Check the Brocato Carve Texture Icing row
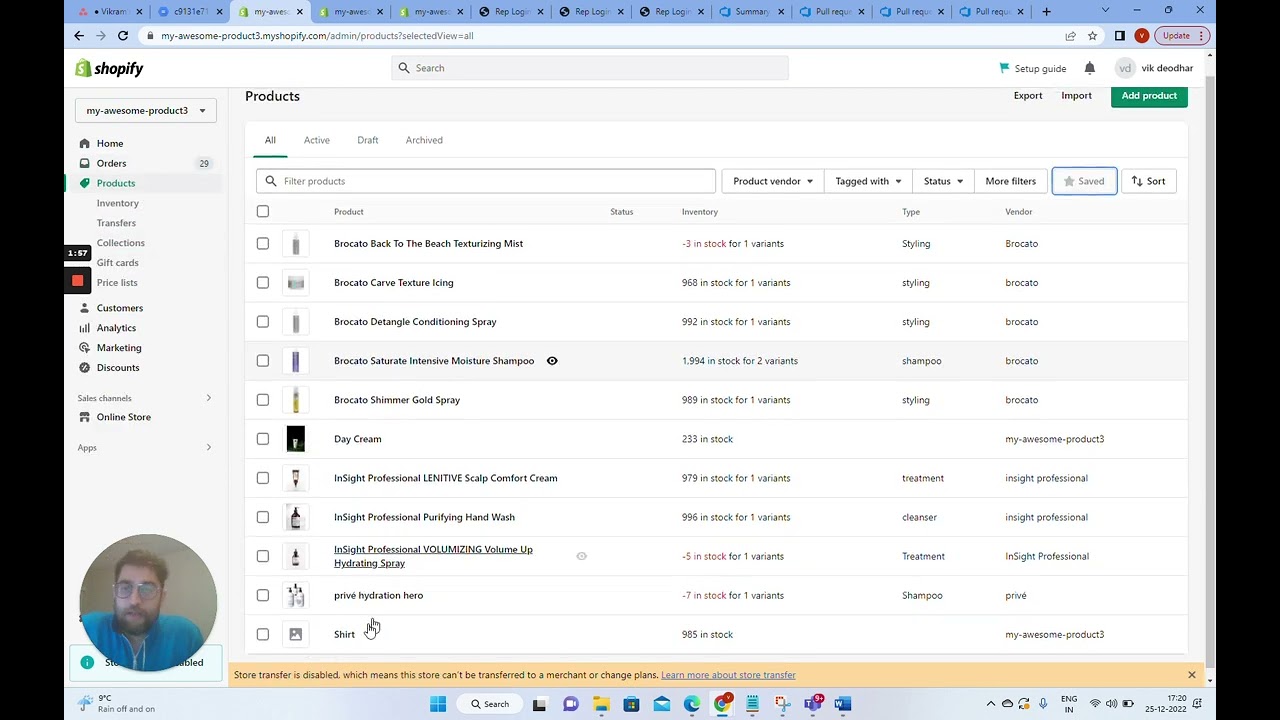 point(263,282)
